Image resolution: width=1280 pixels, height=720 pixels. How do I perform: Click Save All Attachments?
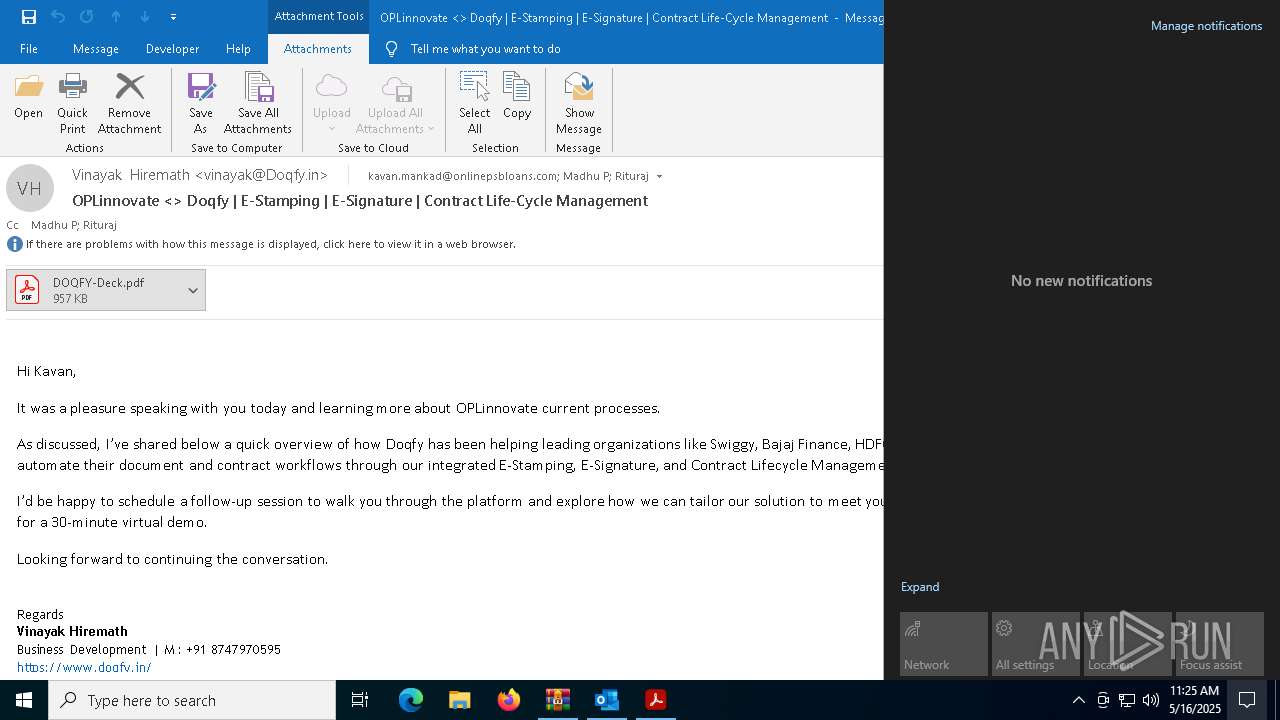pos(258,104)
